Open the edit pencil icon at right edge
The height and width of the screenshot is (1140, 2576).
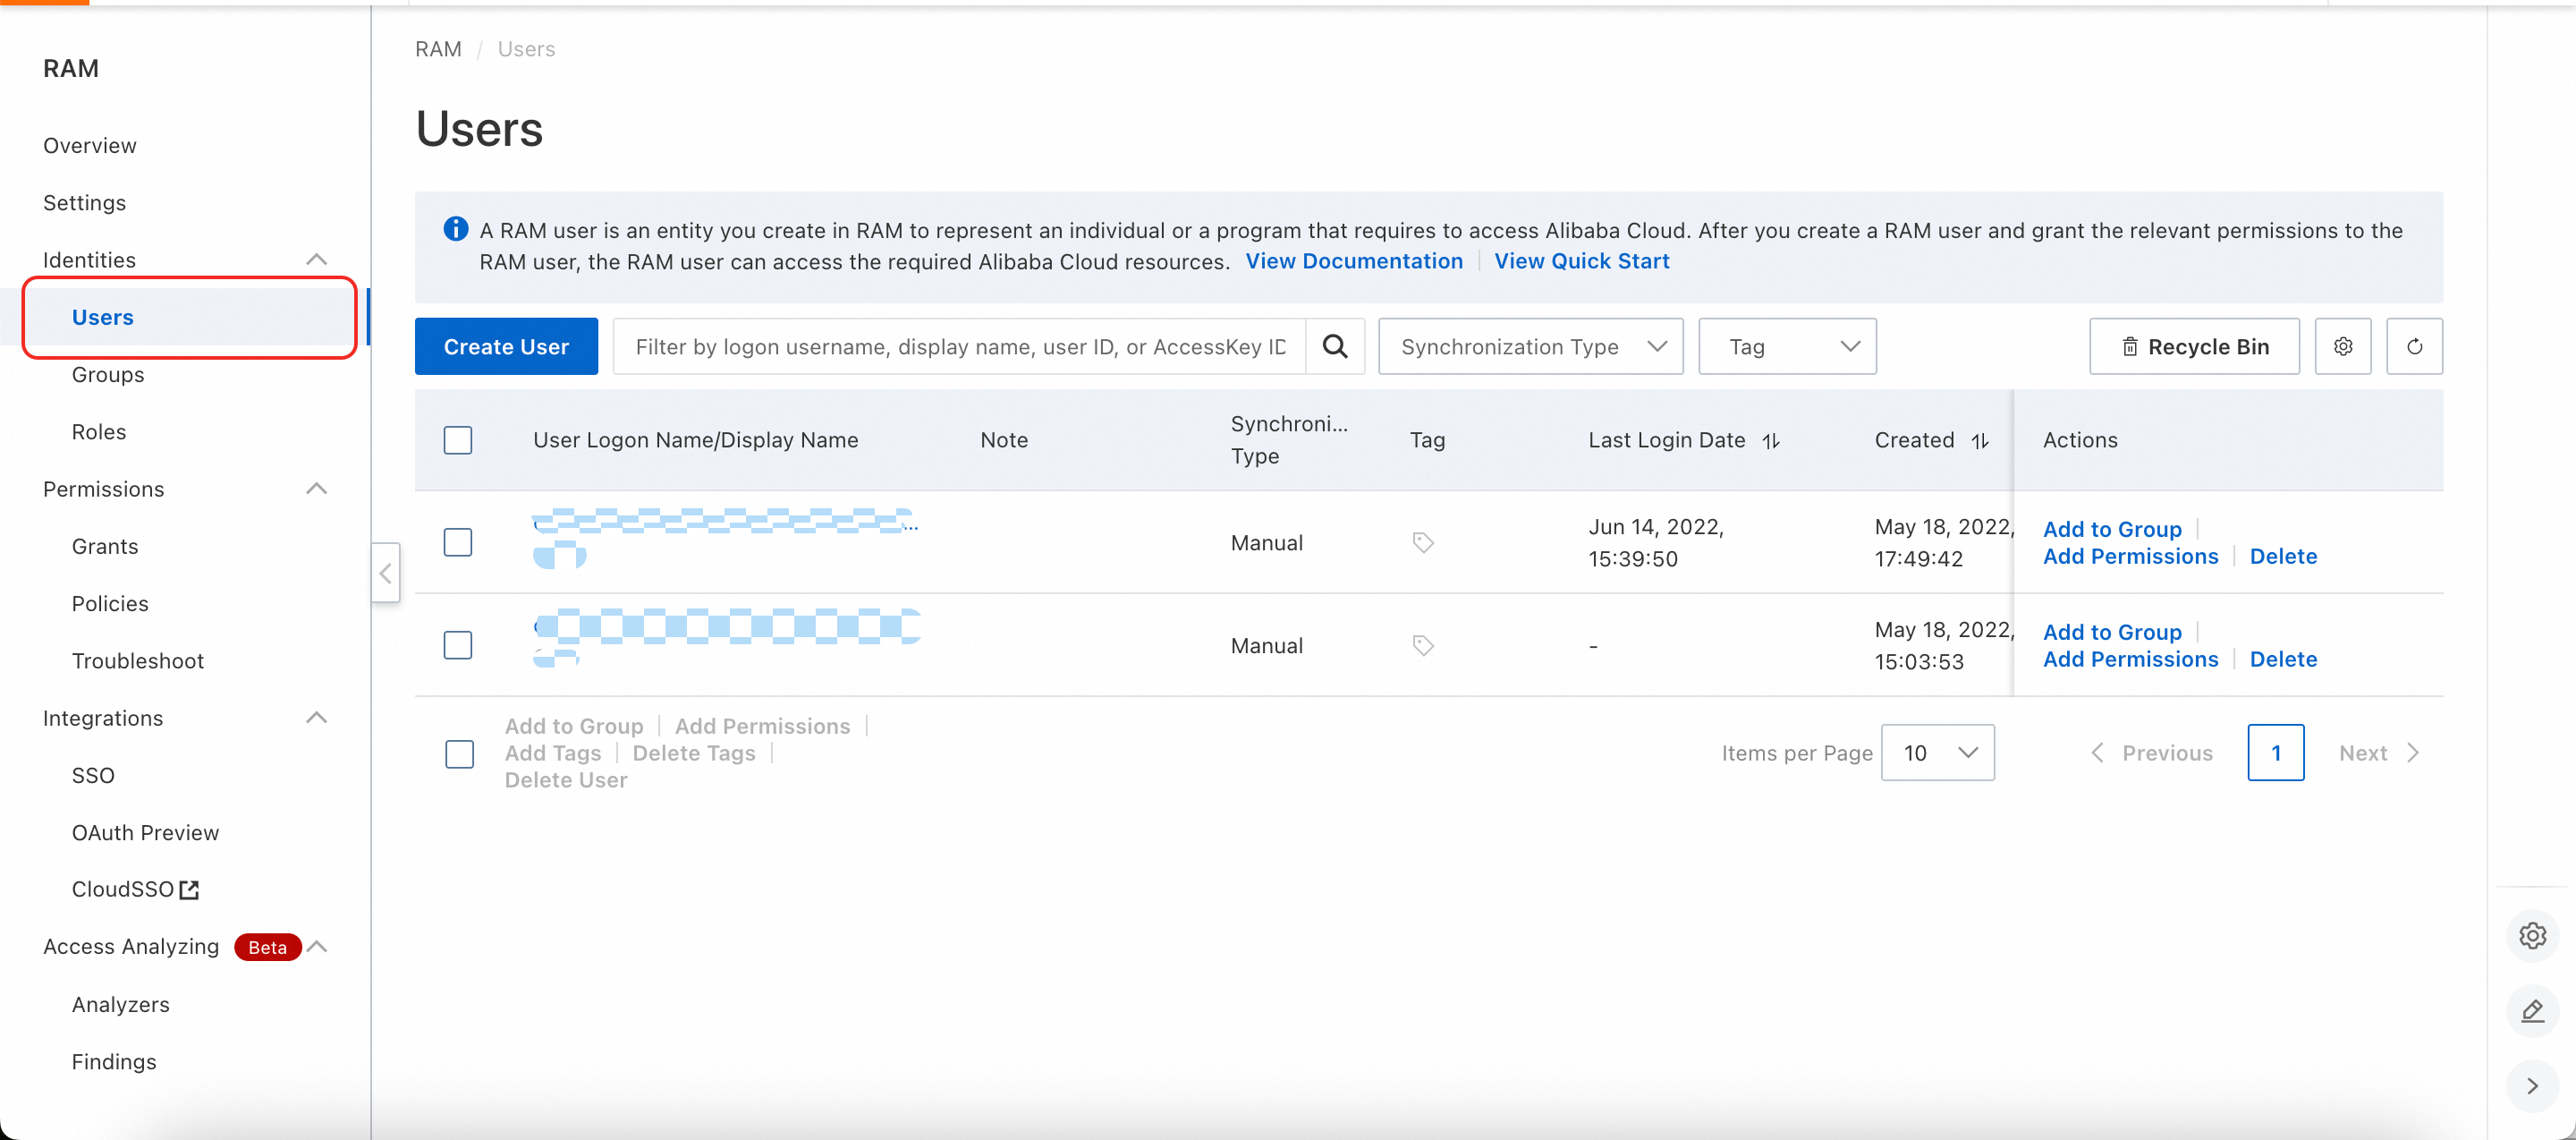pyautogui.click(x=2532, y=1011)
